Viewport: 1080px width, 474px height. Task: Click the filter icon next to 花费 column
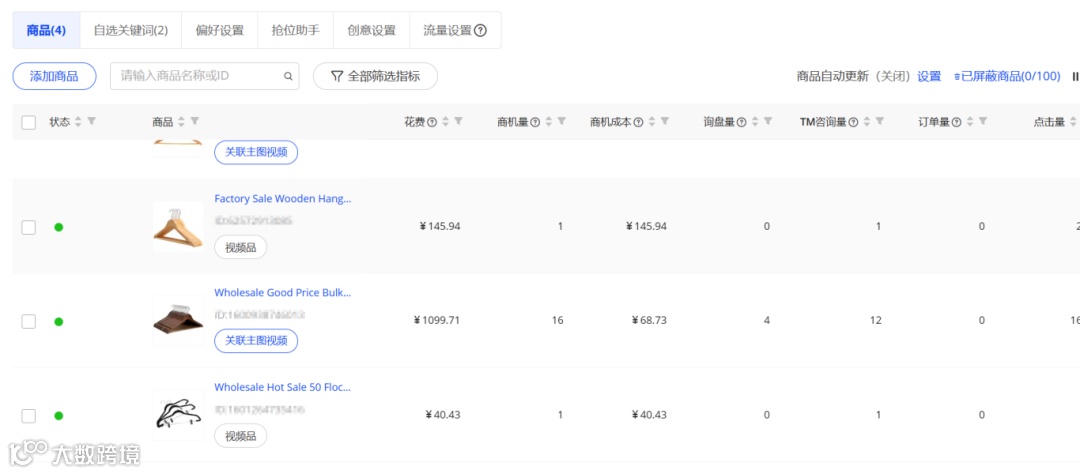(x=458, y=122)
